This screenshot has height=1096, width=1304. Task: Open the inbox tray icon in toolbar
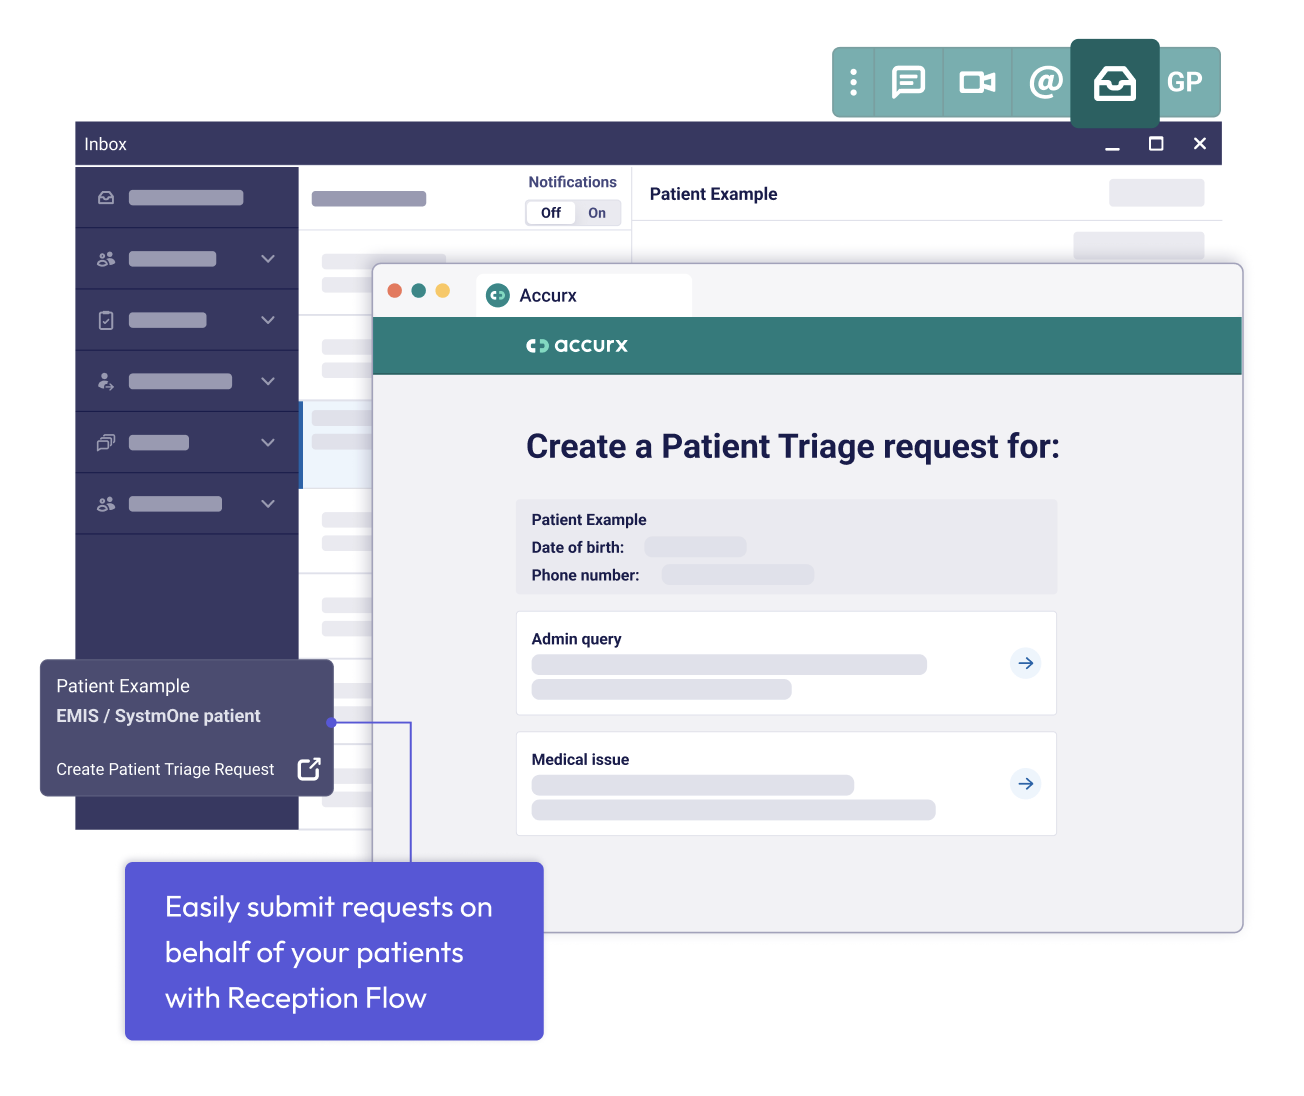(x=1114, y=83)
